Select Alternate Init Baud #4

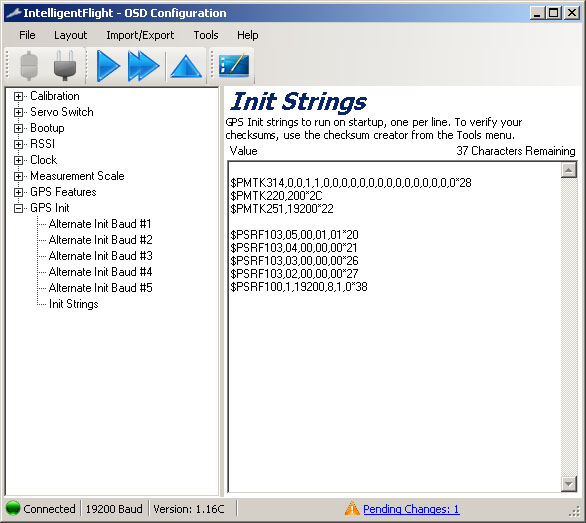pos(101,272)
